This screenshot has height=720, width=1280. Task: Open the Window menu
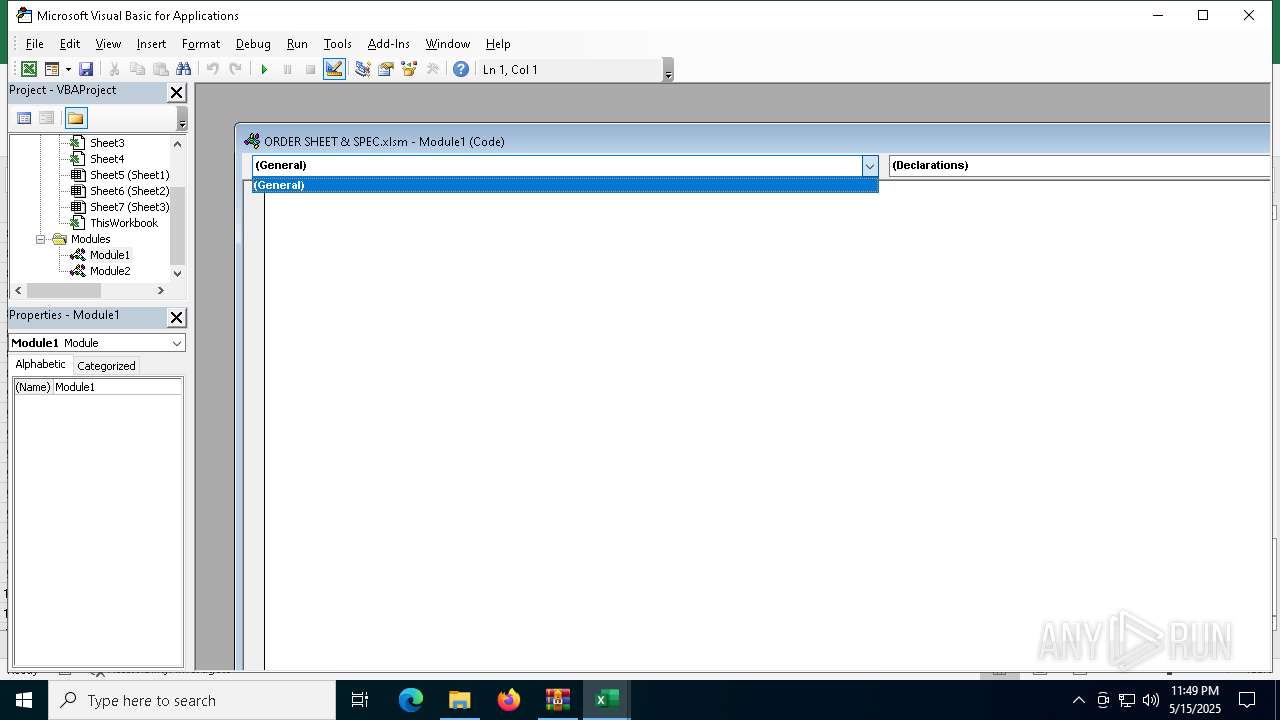[x=448, y=44]
